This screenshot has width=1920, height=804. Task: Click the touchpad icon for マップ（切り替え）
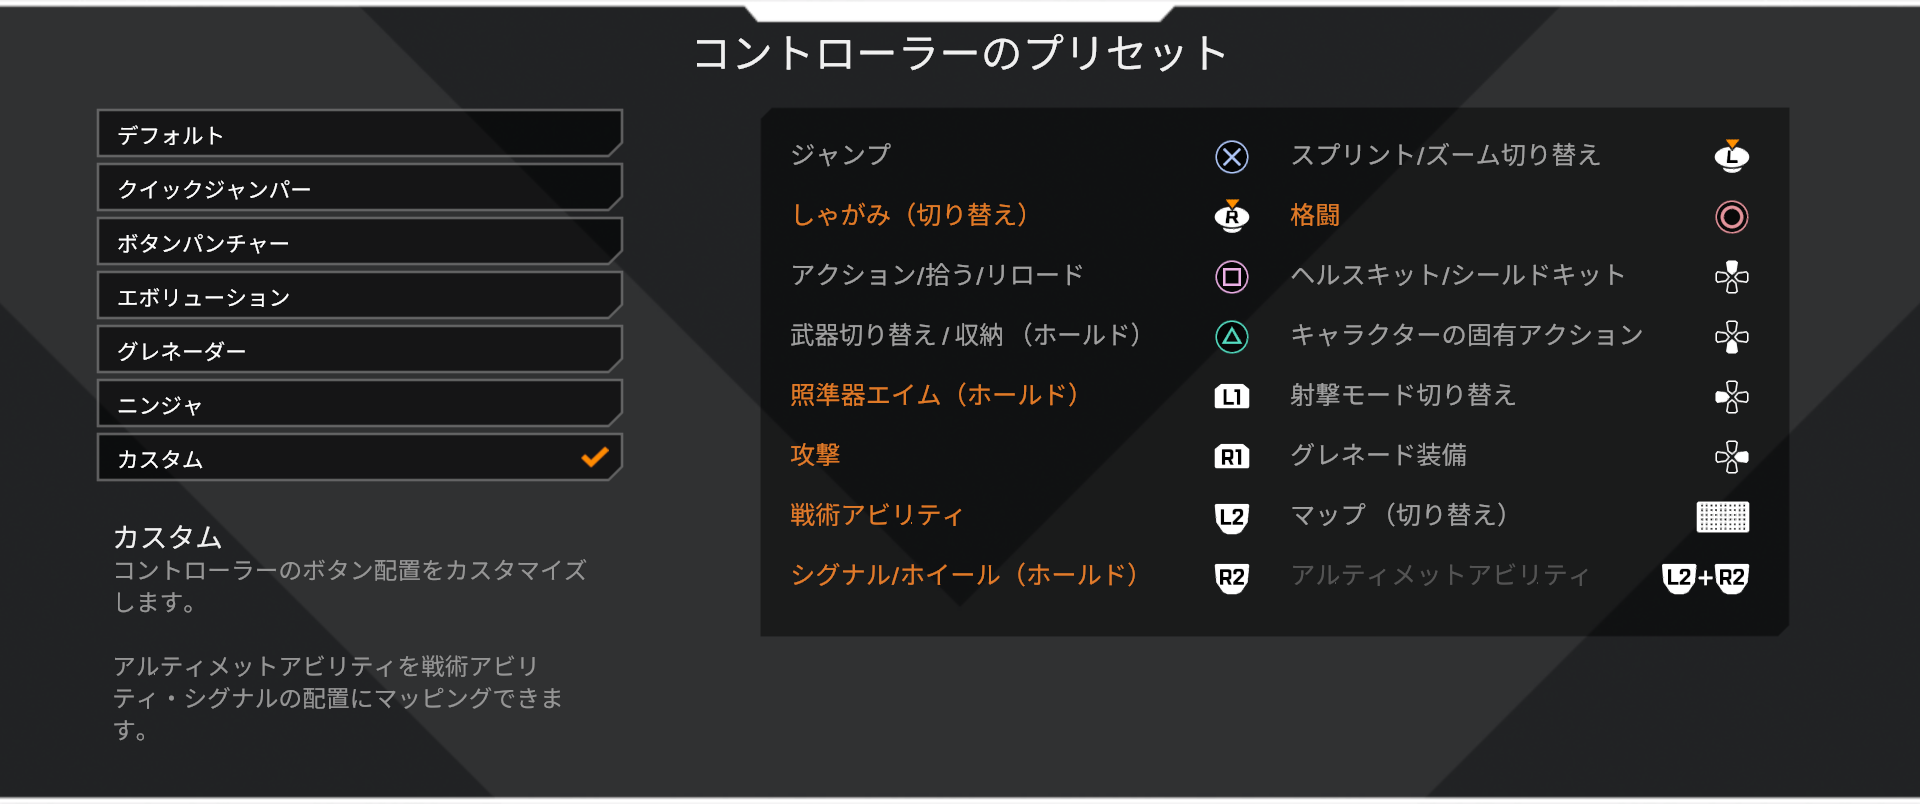pos(1722,517)
